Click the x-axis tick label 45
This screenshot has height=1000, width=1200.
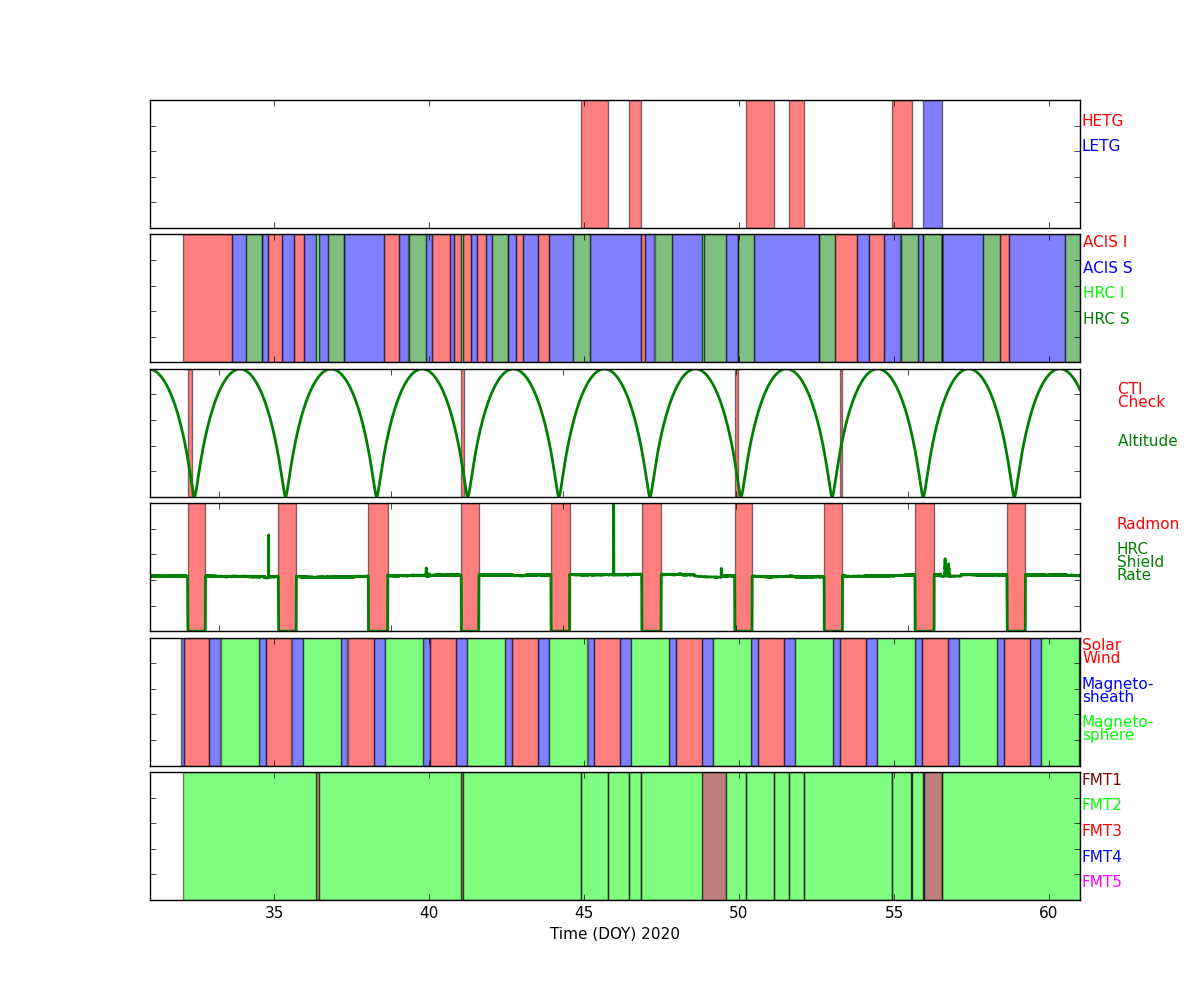pyautogui.click(x=584, y=913)
